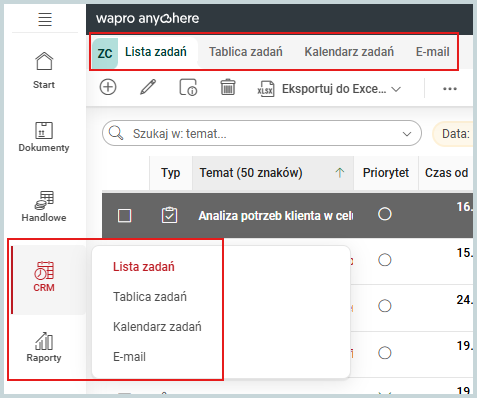Click the wapro anywhere logo
The height and width of the screenshot is (398, 477).
[x=147, y=18]
